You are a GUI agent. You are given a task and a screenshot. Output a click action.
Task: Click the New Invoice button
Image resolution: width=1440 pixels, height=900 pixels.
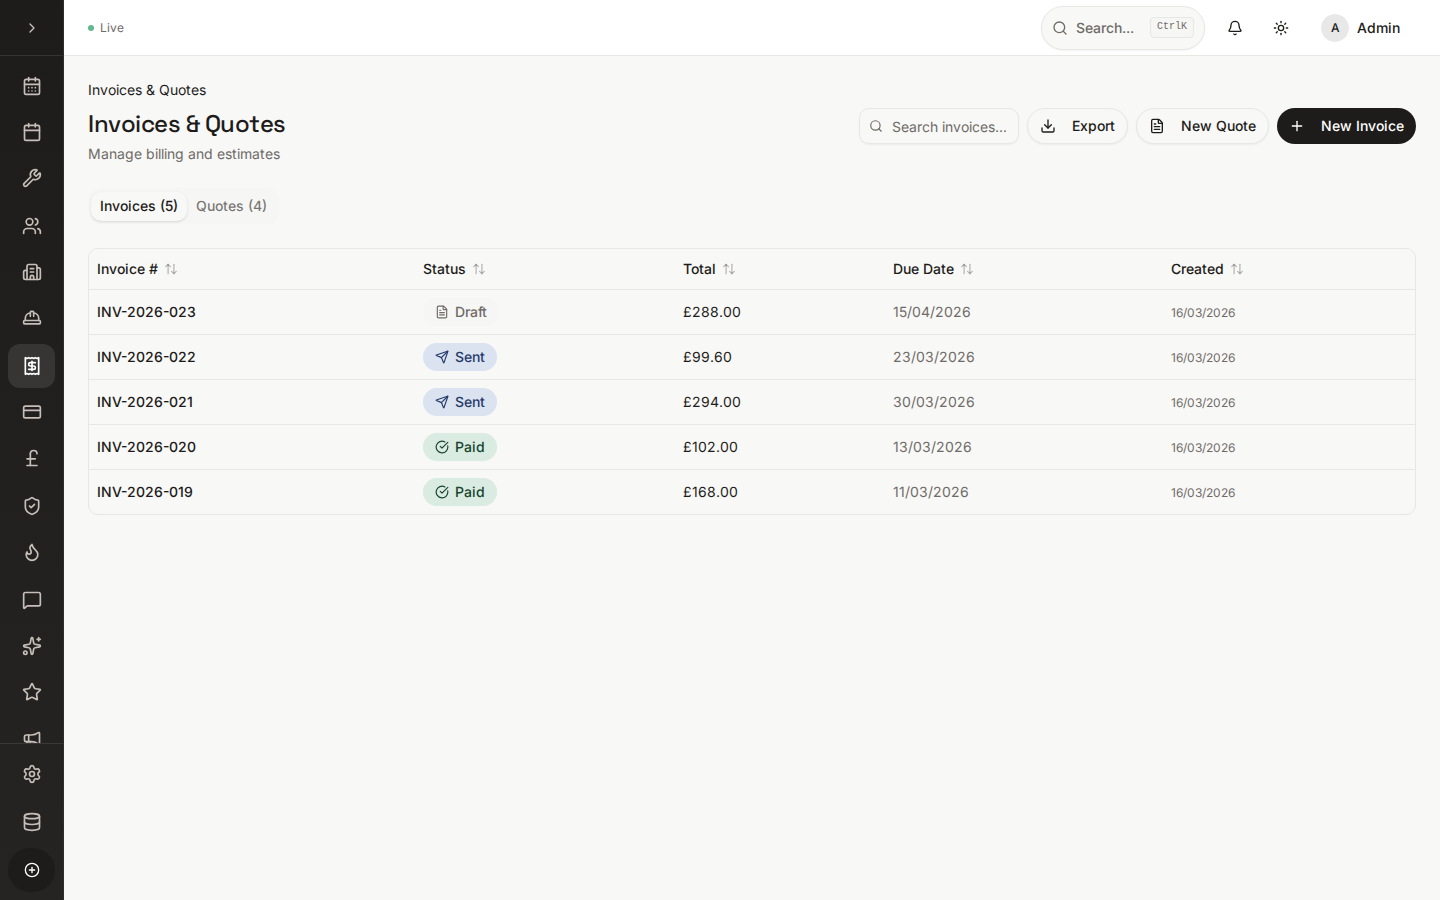coord(1346,126)
